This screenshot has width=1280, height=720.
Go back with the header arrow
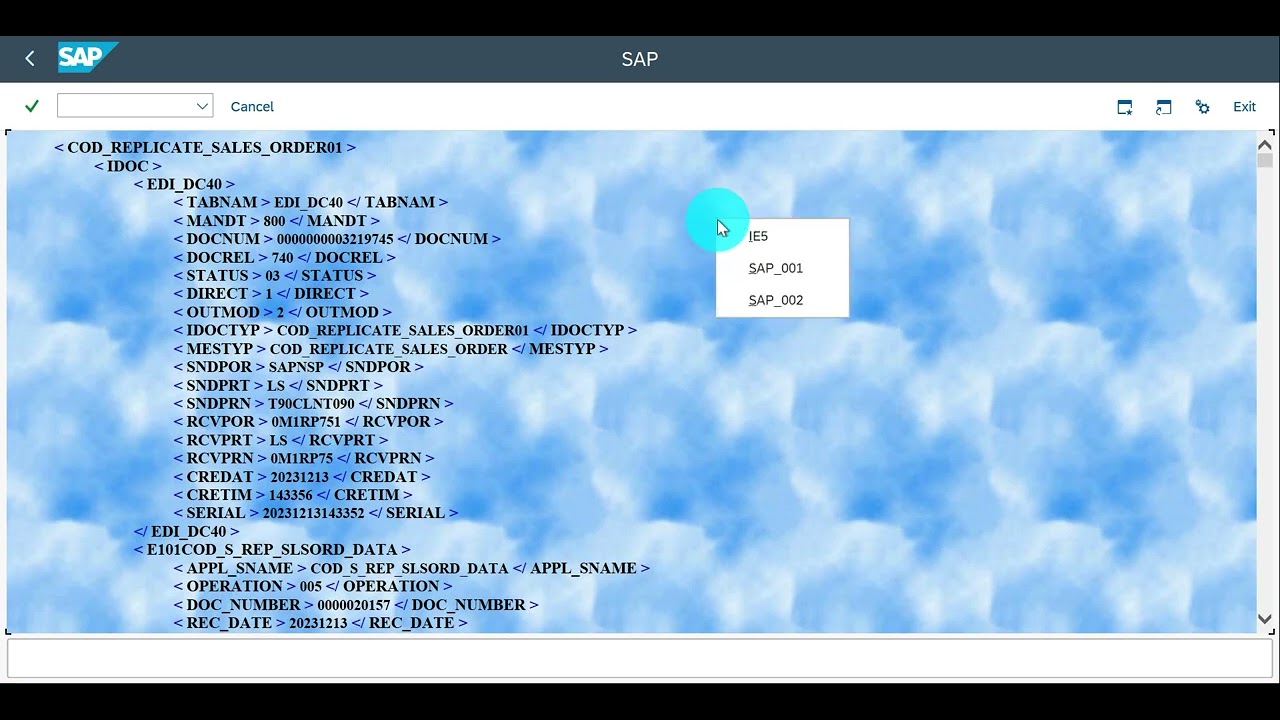pos(30,59)
